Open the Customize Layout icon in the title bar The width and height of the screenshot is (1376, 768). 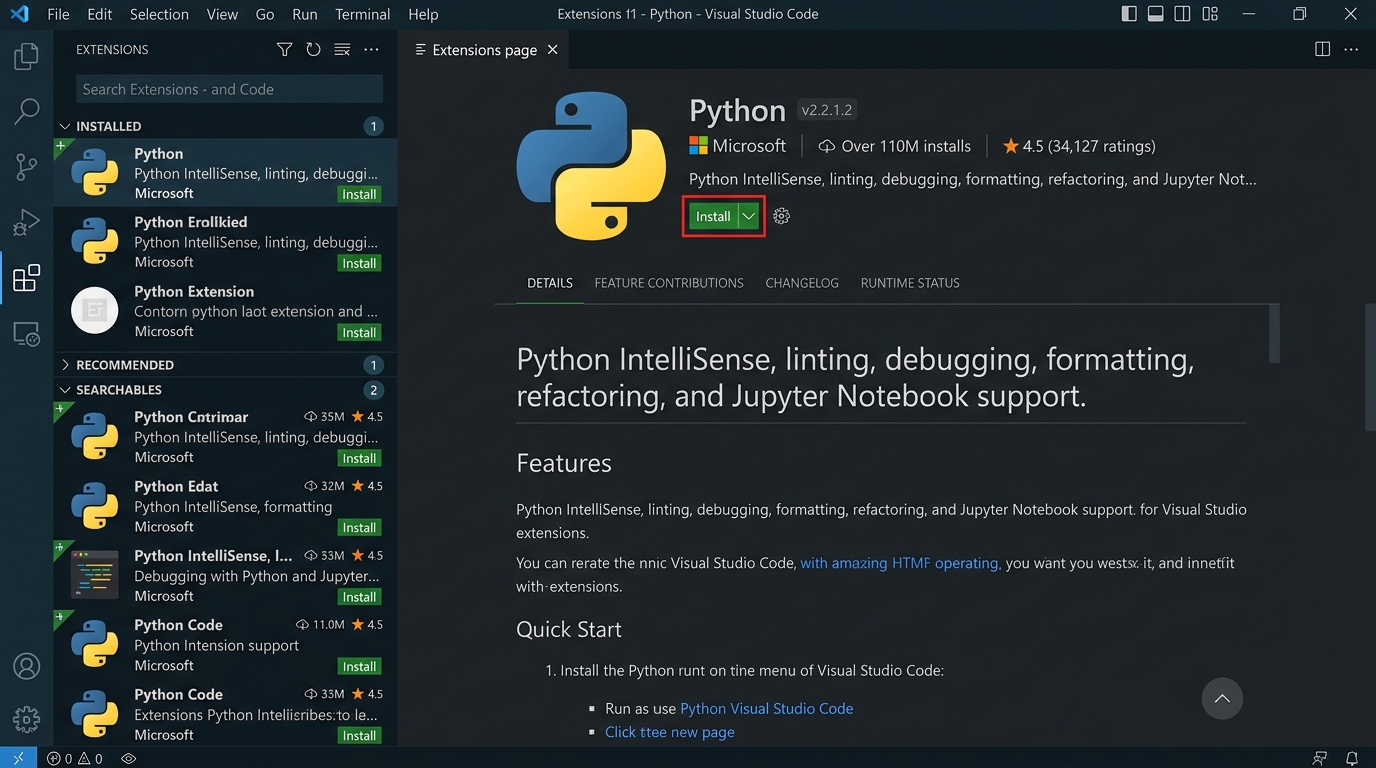[1210, 14]
